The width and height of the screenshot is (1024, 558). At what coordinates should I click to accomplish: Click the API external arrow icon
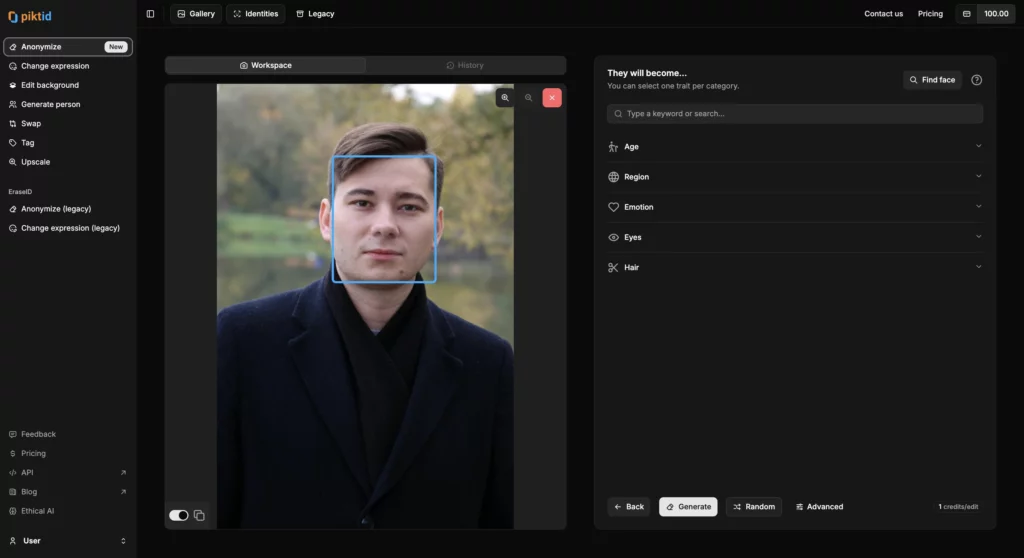[x=123, y=472]
